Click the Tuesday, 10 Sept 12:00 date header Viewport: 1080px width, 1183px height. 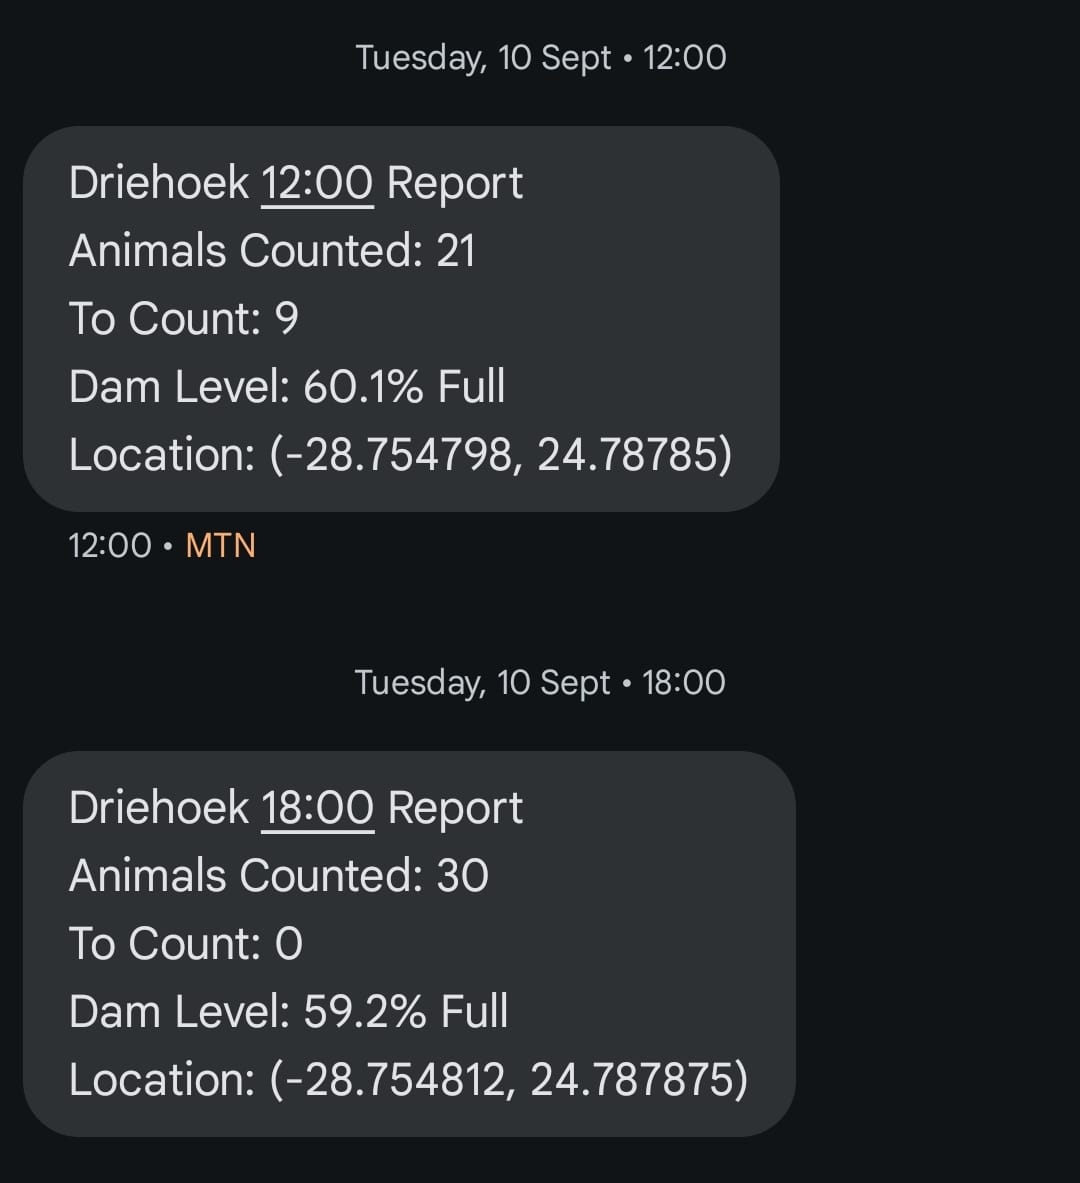[540, 58]
